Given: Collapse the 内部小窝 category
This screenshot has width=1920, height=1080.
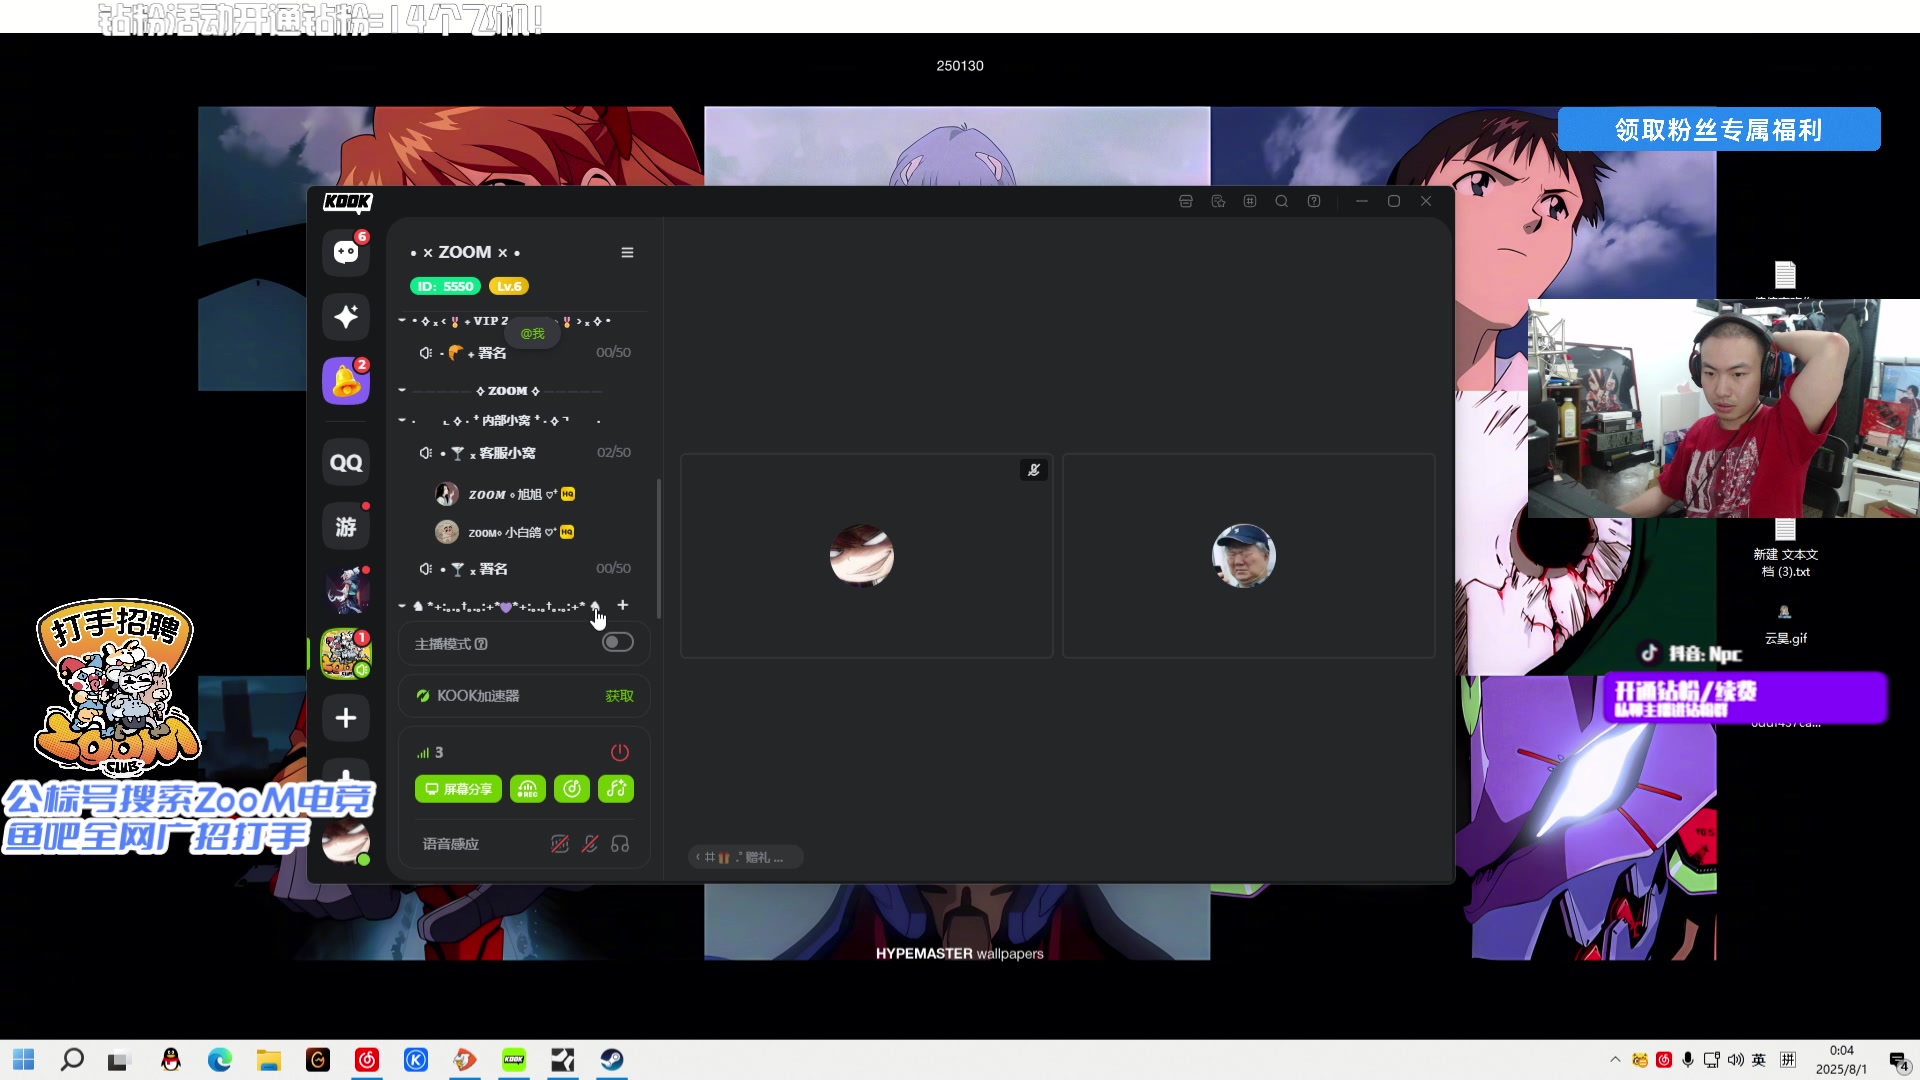Looking at the screenshot, I should click(402, 421).
